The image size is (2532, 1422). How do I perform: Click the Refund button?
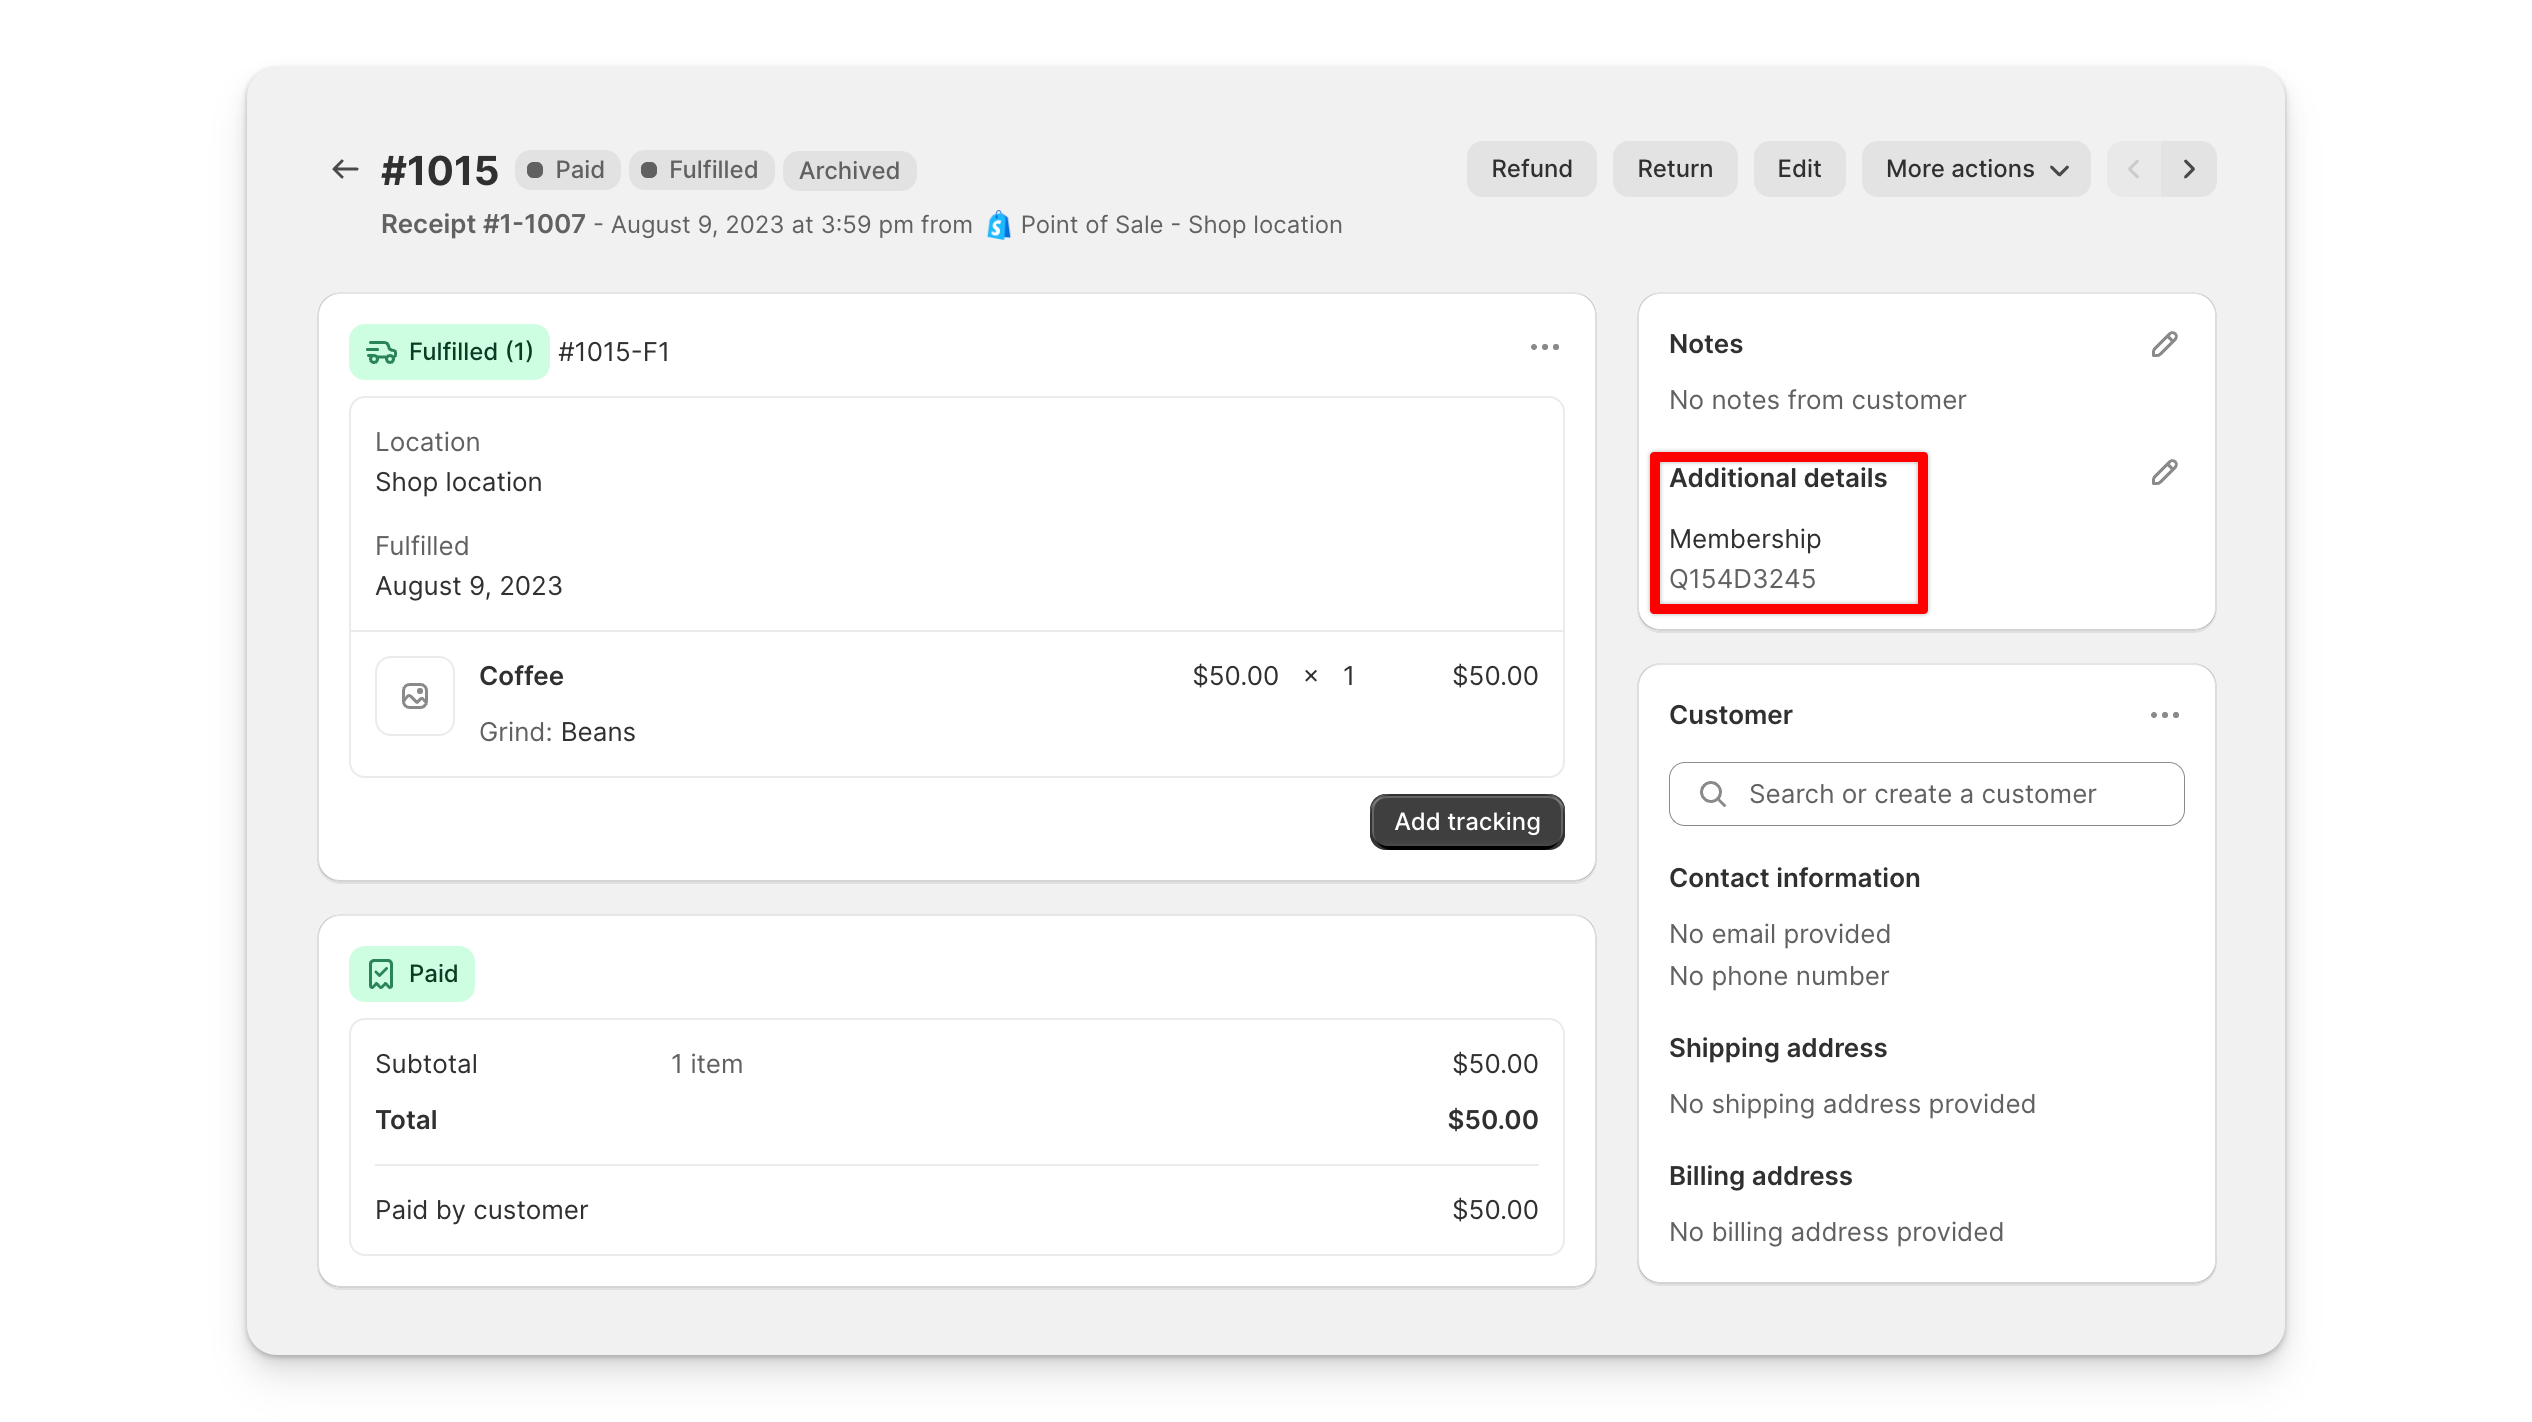click(x=1531, y=168)
